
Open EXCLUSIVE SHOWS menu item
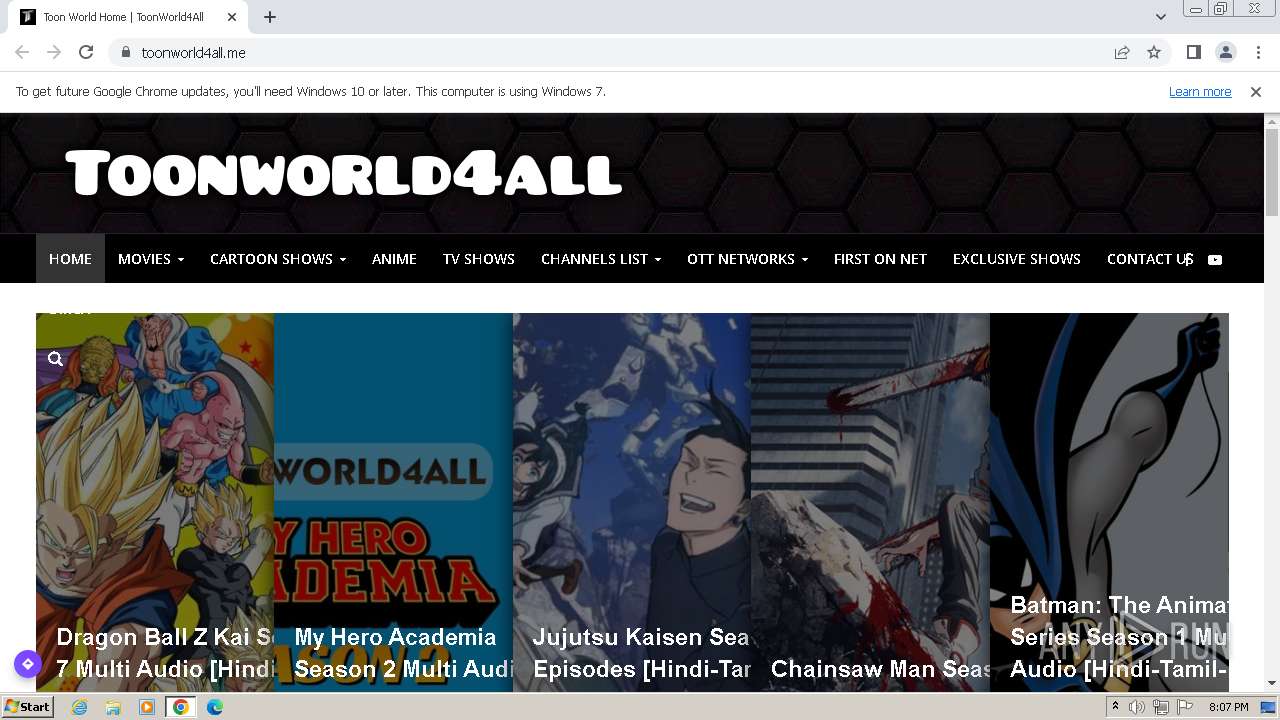pos(1017,259)
